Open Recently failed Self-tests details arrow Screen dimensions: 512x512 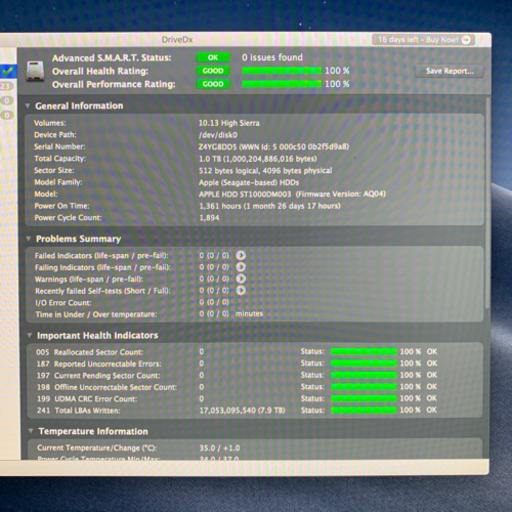tap(241, 290)
